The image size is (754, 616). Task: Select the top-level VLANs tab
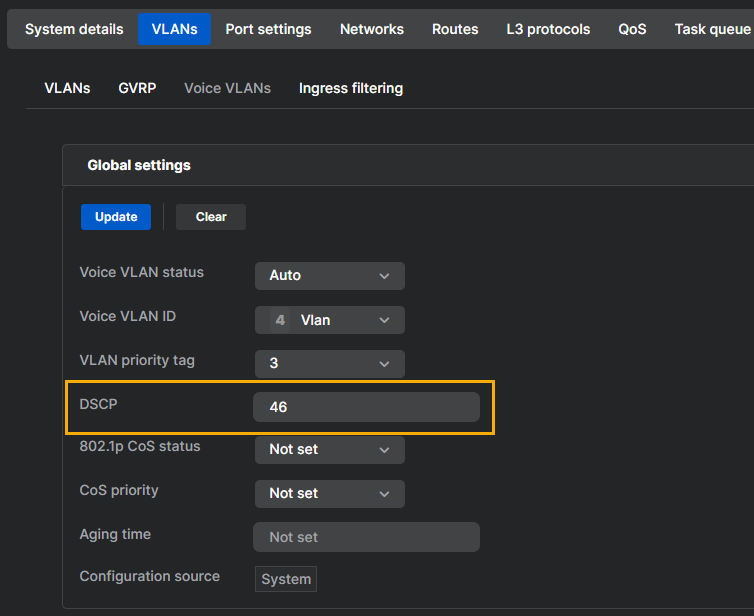tap(174, 29)
